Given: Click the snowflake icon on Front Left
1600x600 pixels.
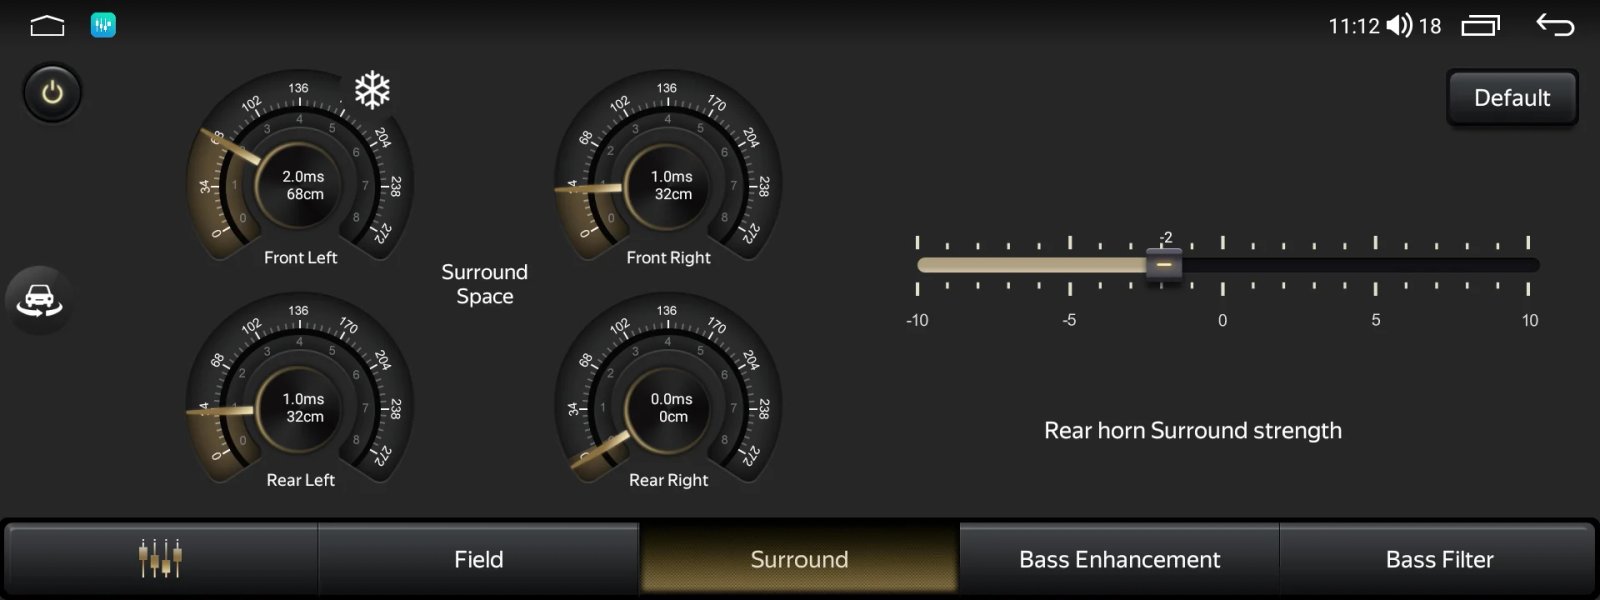Looking at the screenshot, I should (372, 91).
